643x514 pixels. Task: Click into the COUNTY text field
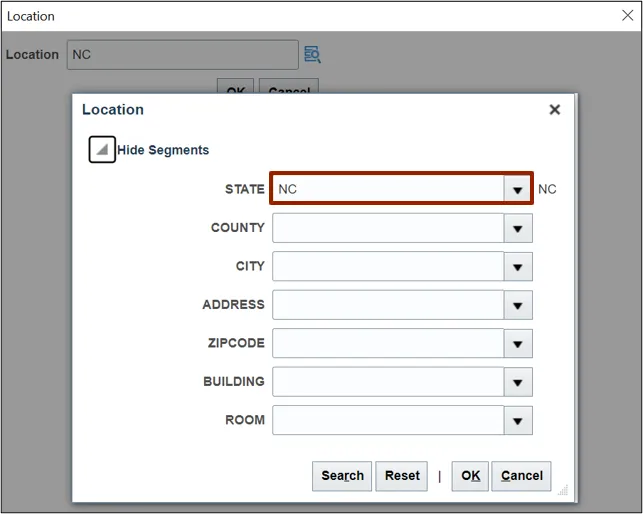click(388, 228)
